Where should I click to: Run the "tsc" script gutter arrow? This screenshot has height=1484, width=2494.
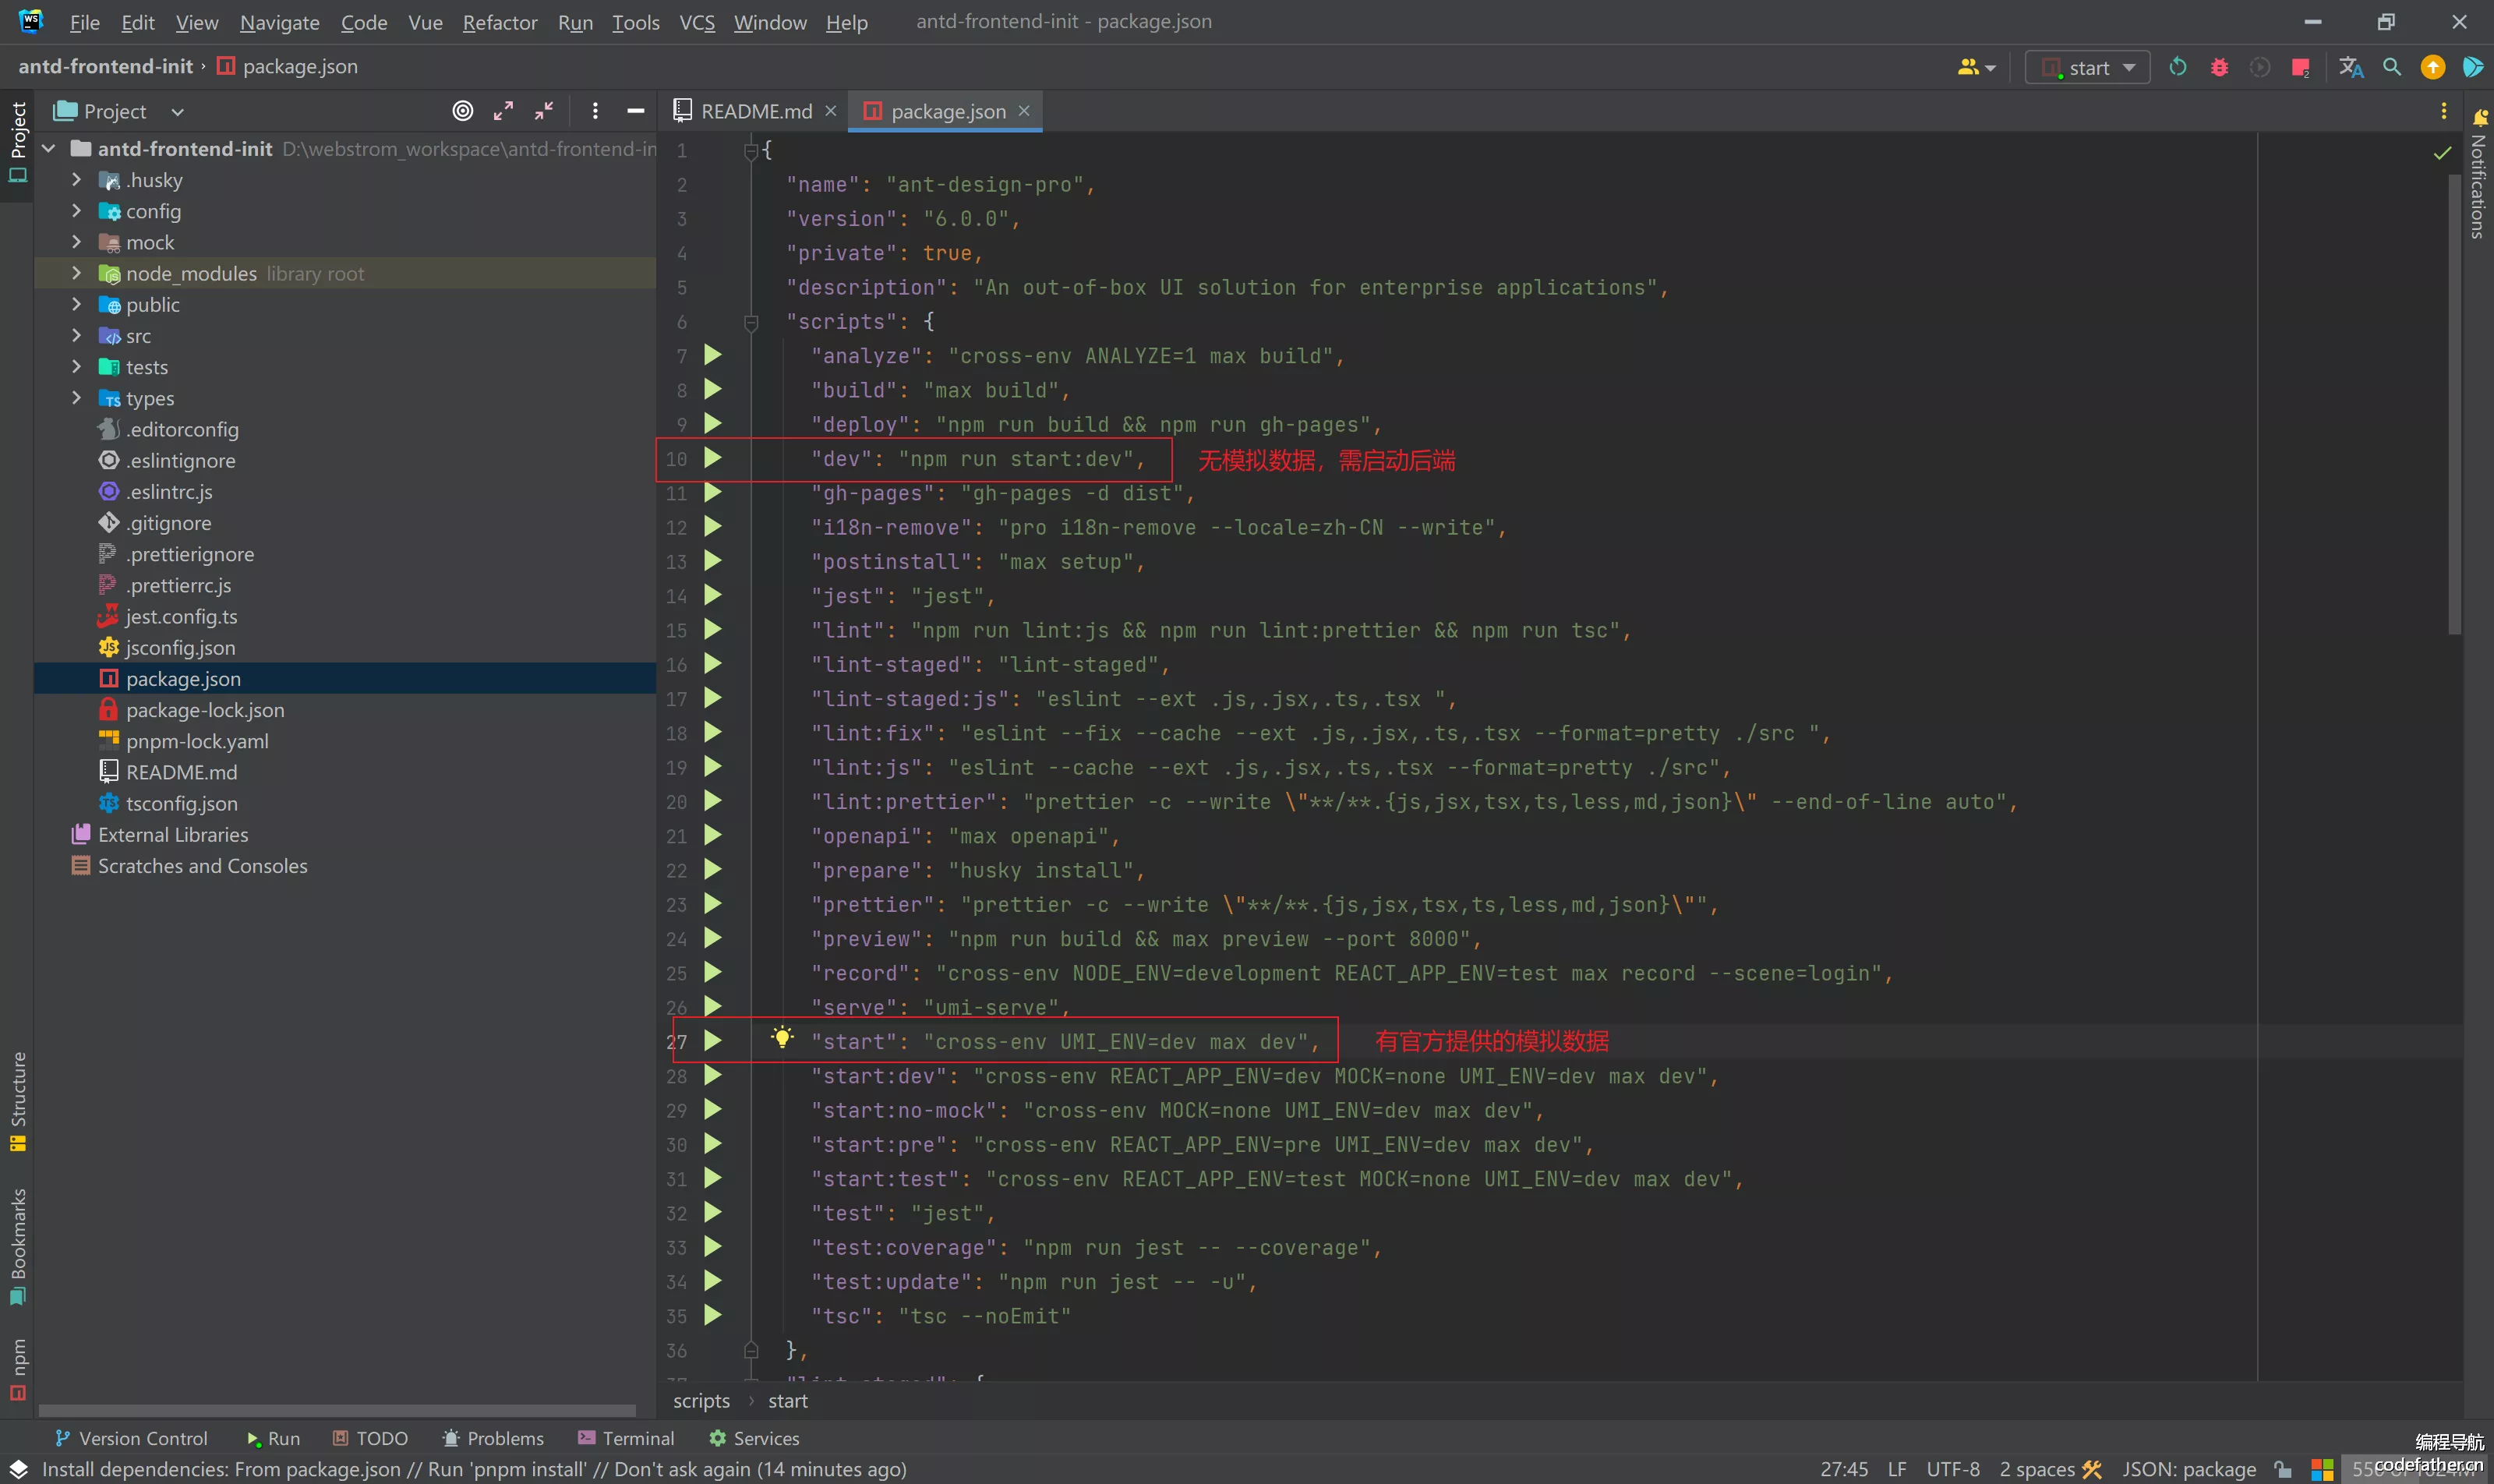click(712, 1315)
